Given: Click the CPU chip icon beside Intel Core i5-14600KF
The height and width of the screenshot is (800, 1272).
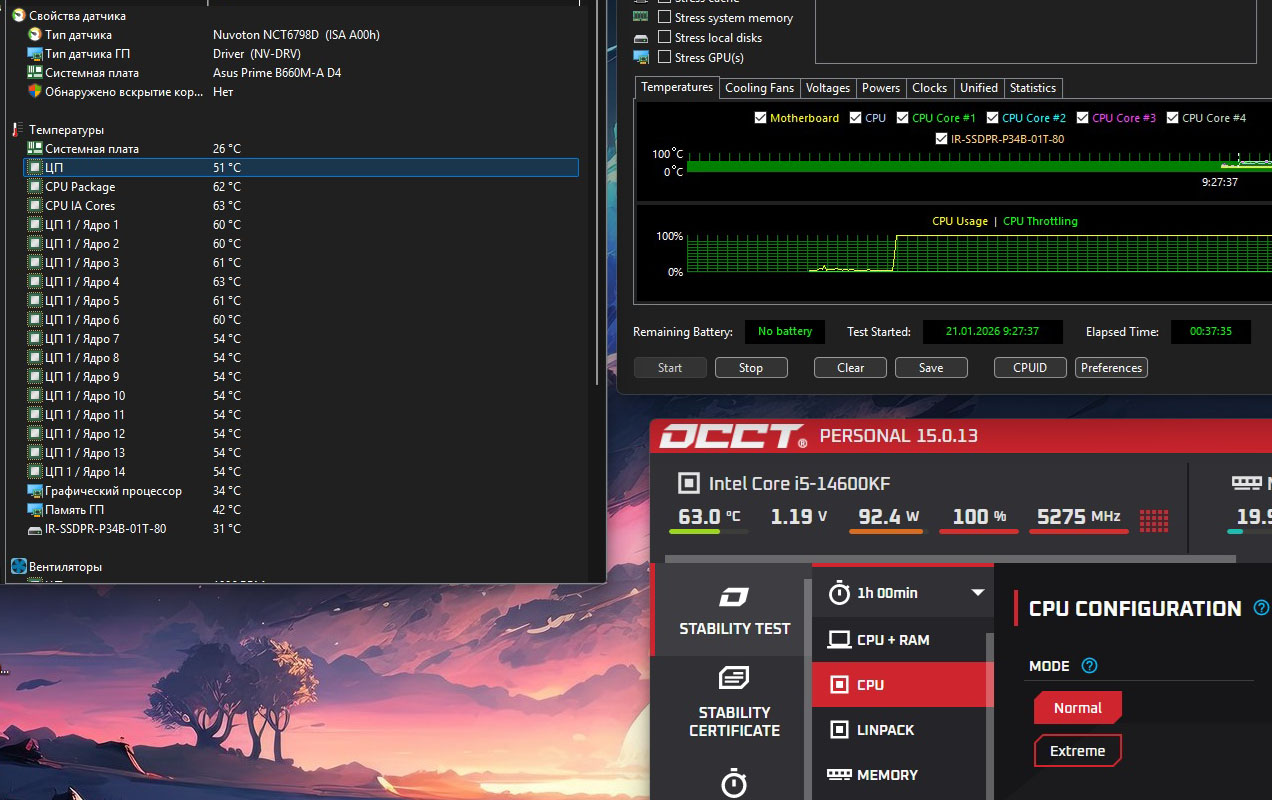Looking at the screenshot, I should click(689, 484).
